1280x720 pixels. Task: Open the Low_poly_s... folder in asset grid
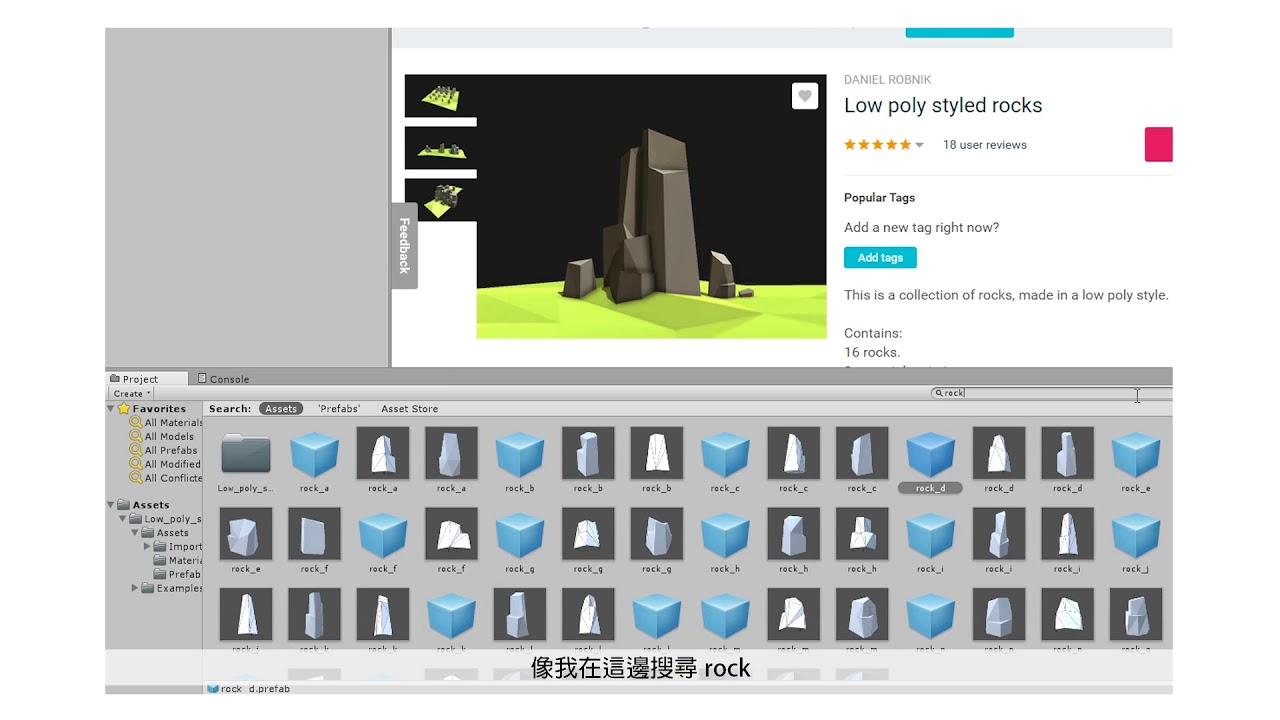(246, 455)
